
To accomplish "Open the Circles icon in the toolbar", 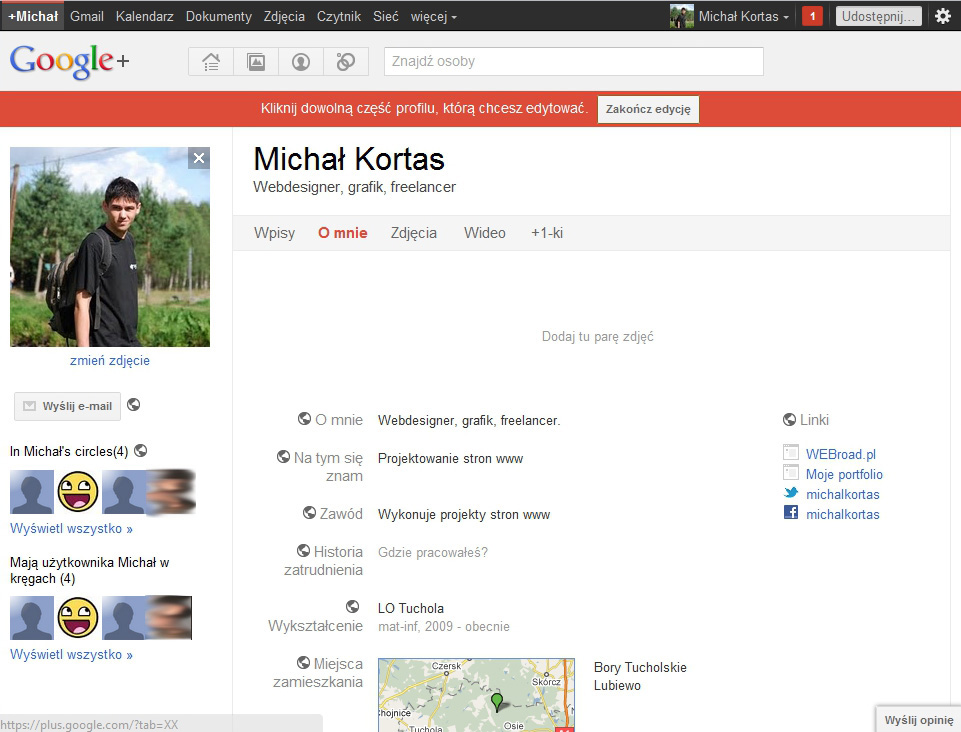I will tap(346, 62).
